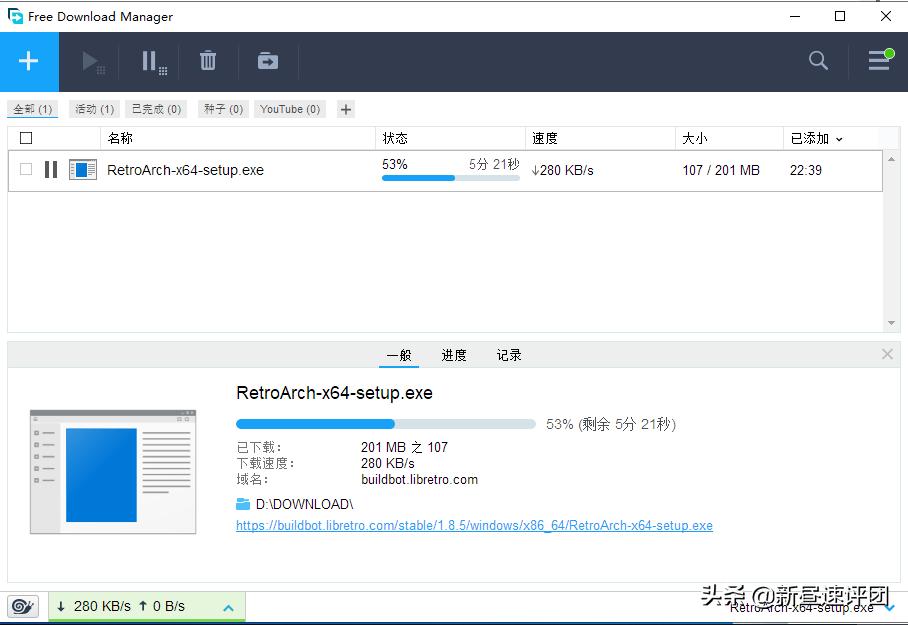The width and height of the screenshot is (908, 625).
Task: Pause RetroArch download using its row pause control
Action: click(51, 169)
